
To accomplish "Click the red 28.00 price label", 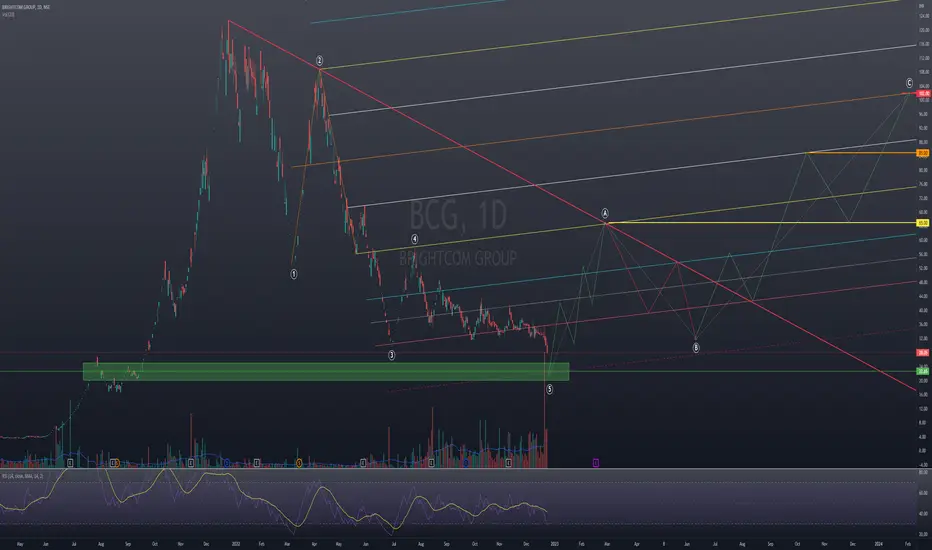I will [x=923, y=353].
